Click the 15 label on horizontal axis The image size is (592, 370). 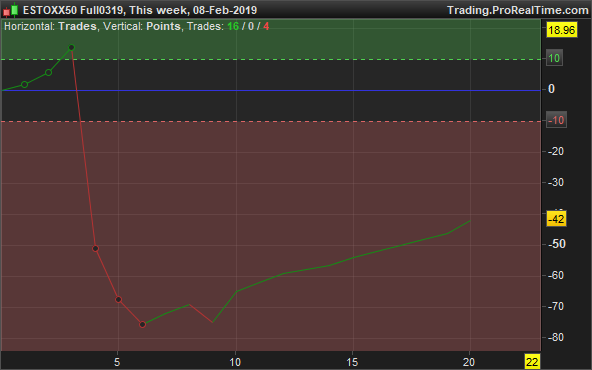click(352, 362)
